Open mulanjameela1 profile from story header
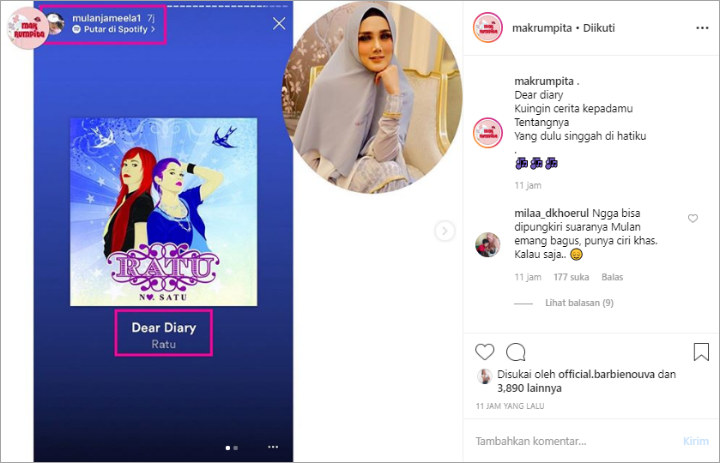 pyautogui.click(x=106, y=18)
